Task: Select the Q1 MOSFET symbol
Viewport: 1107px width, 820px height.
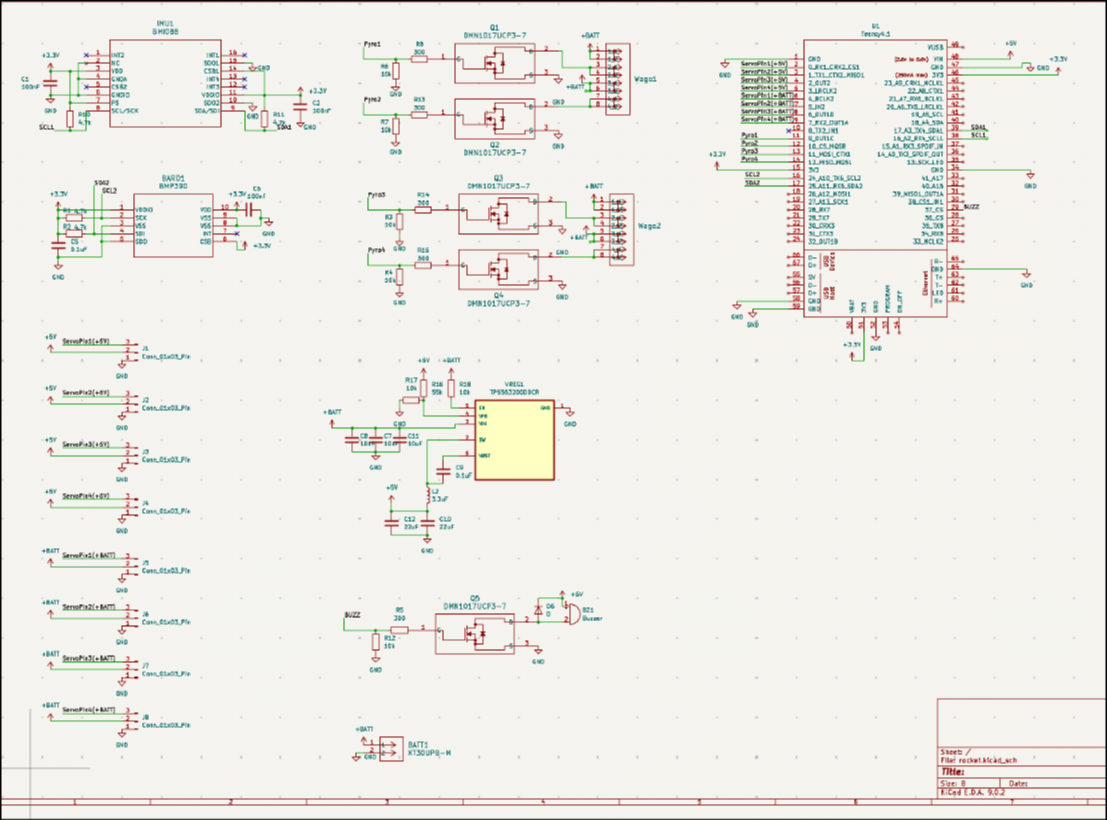Action: (x=495, y=62)
